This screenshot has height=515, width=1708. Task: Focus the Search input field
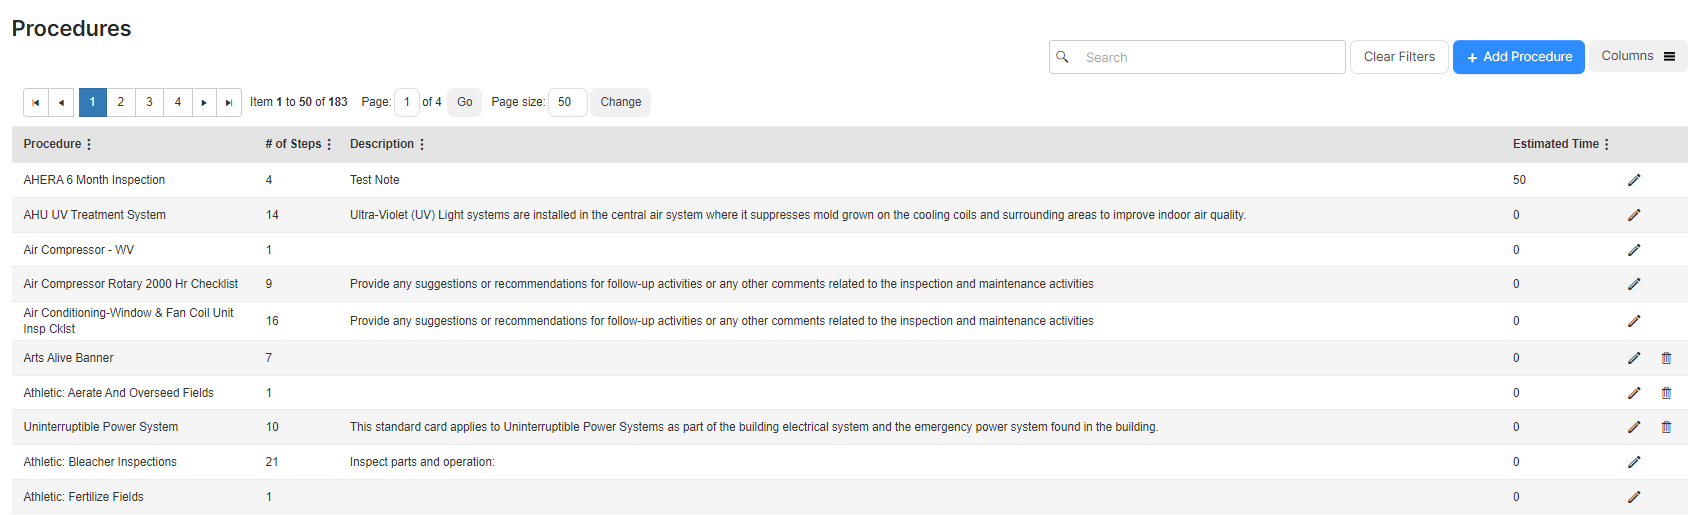[1197, 57]
